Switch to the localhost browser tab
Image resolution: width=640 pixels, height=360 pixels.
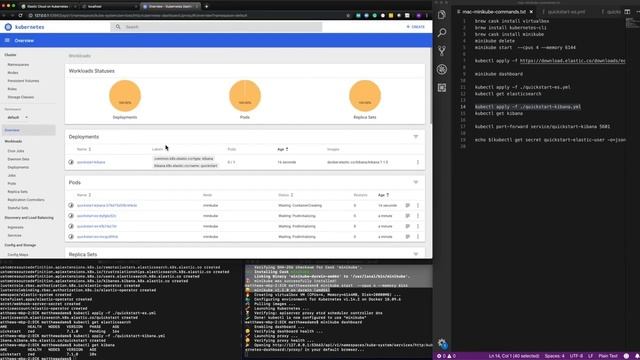[x=109, y=7]
